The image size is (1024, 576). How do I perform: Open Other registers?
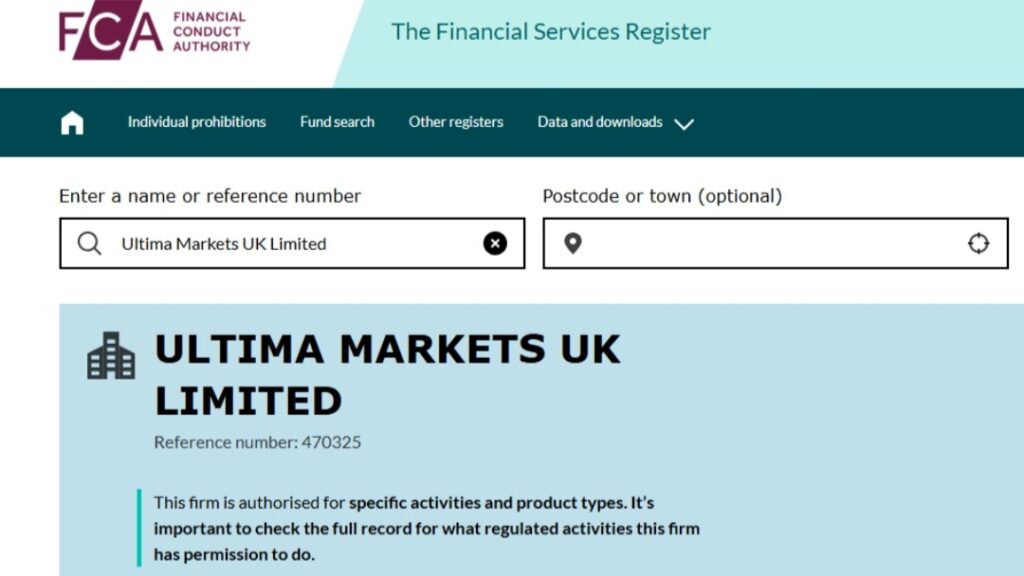pos(456,122)
